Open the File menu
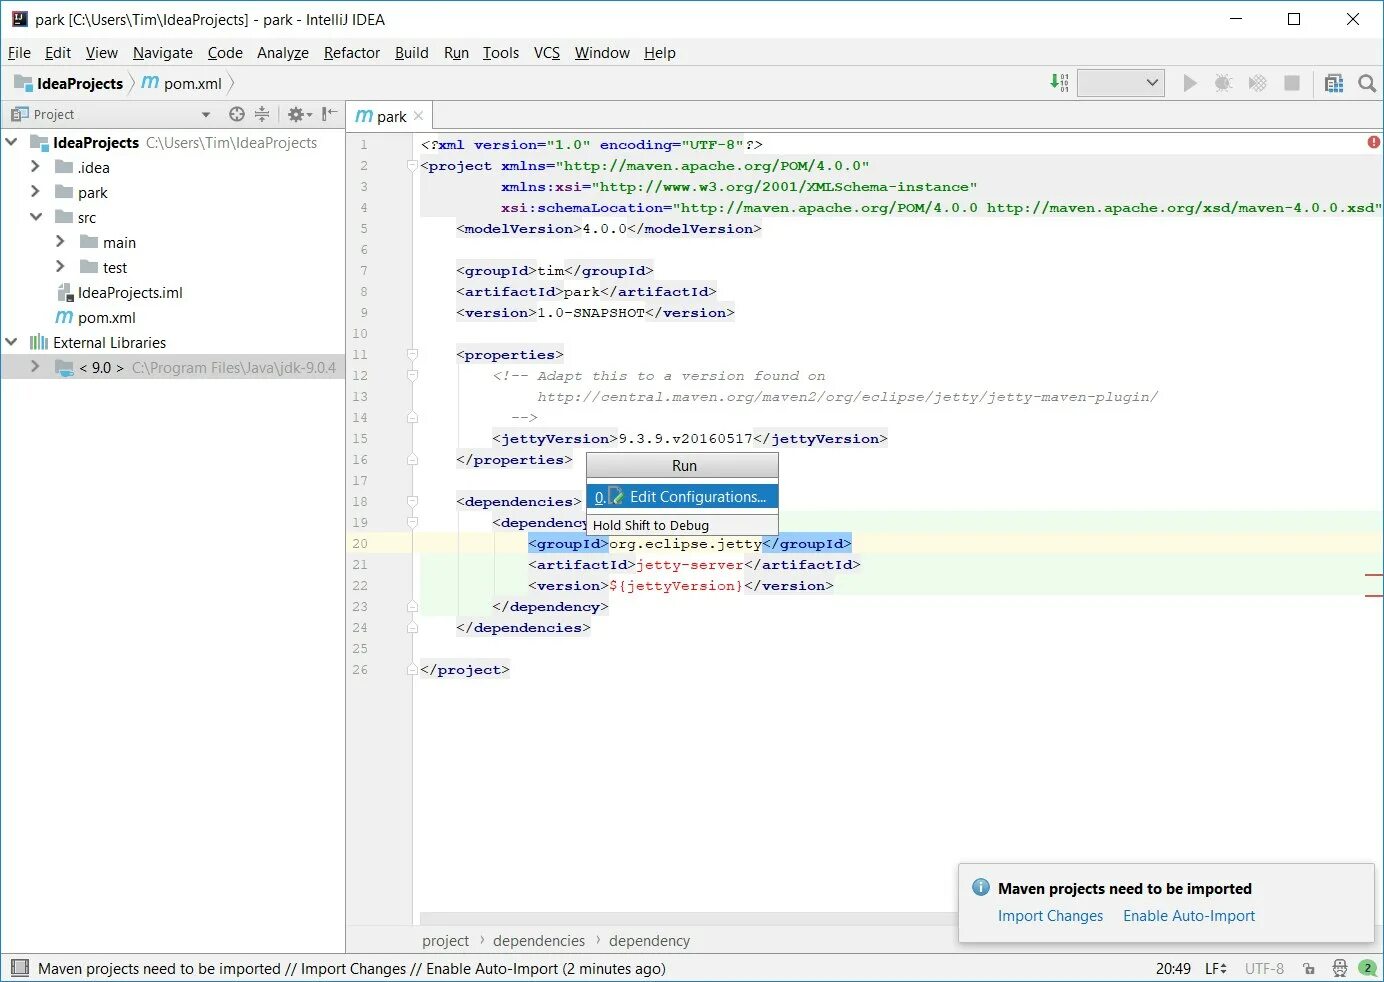Image resolution: width=1384 pixels, height=982 pixels. pos(19,53)
